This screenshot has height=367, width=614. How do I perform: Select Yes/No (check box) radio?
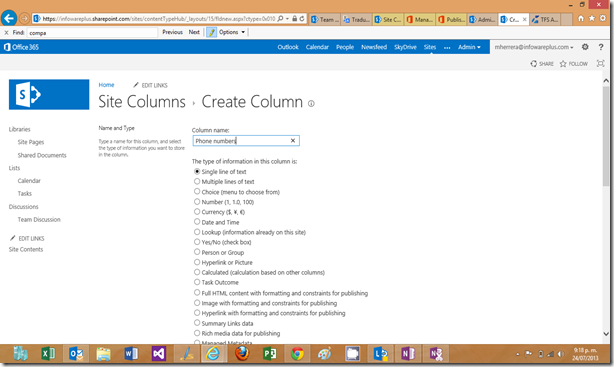click(x=197, y=242)
